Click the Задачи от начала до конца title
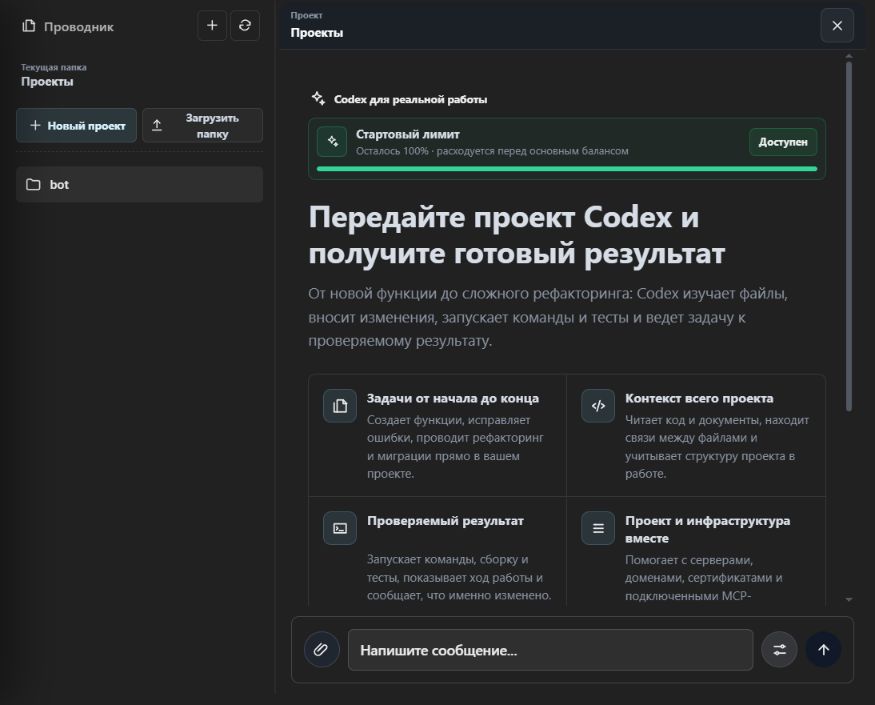Screen dimensions: 875x705 pyautogui.click(x=453, y=399)
